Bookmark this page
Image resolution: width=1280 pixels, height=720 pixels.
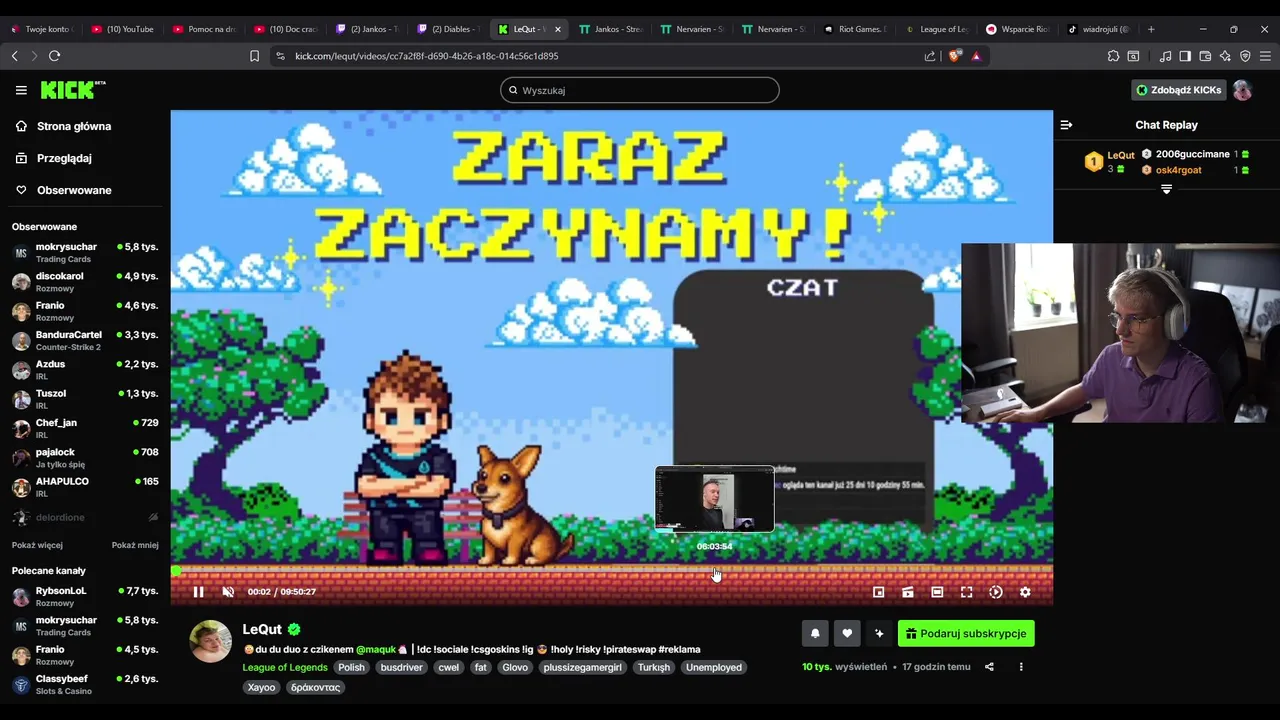[x=254, y=56]
